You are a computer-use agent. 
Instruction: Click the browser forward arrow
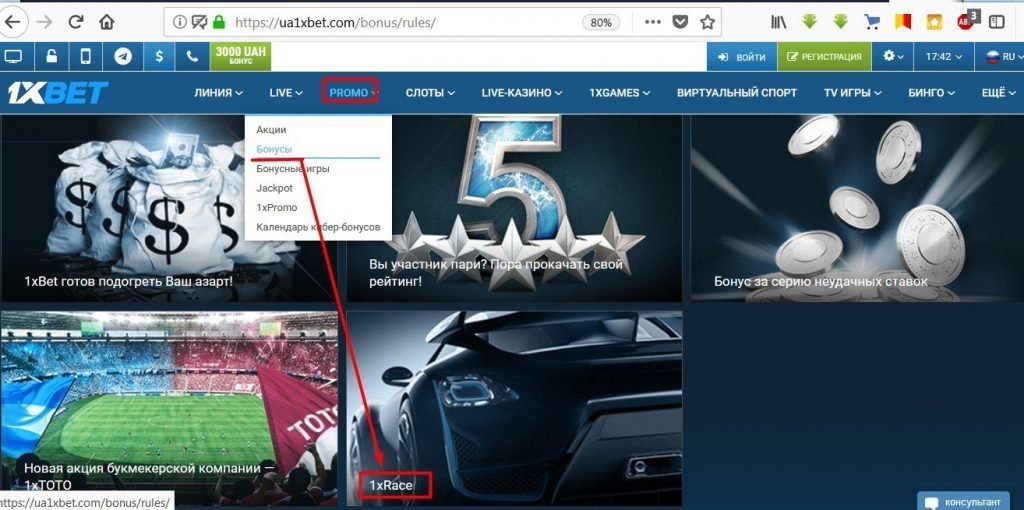point(45,22)
